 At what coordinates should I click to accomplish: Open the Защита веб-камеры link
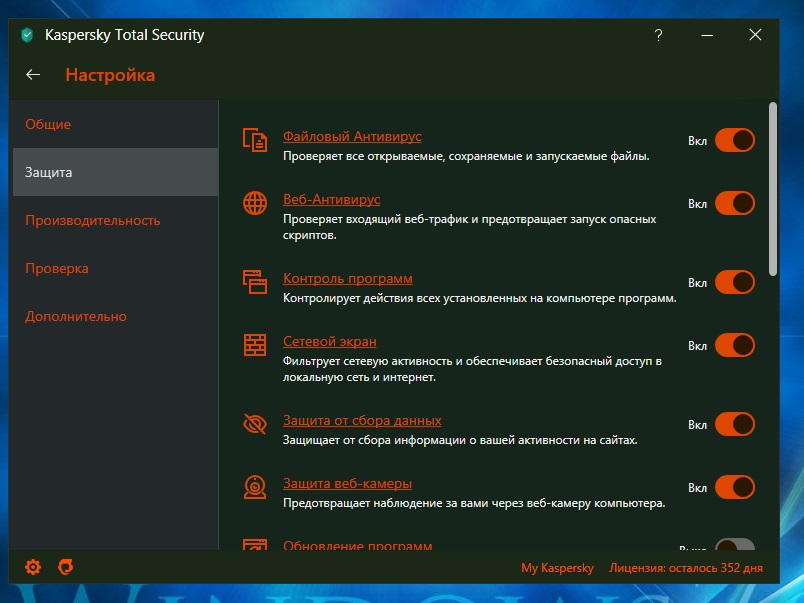pos(347,484)
